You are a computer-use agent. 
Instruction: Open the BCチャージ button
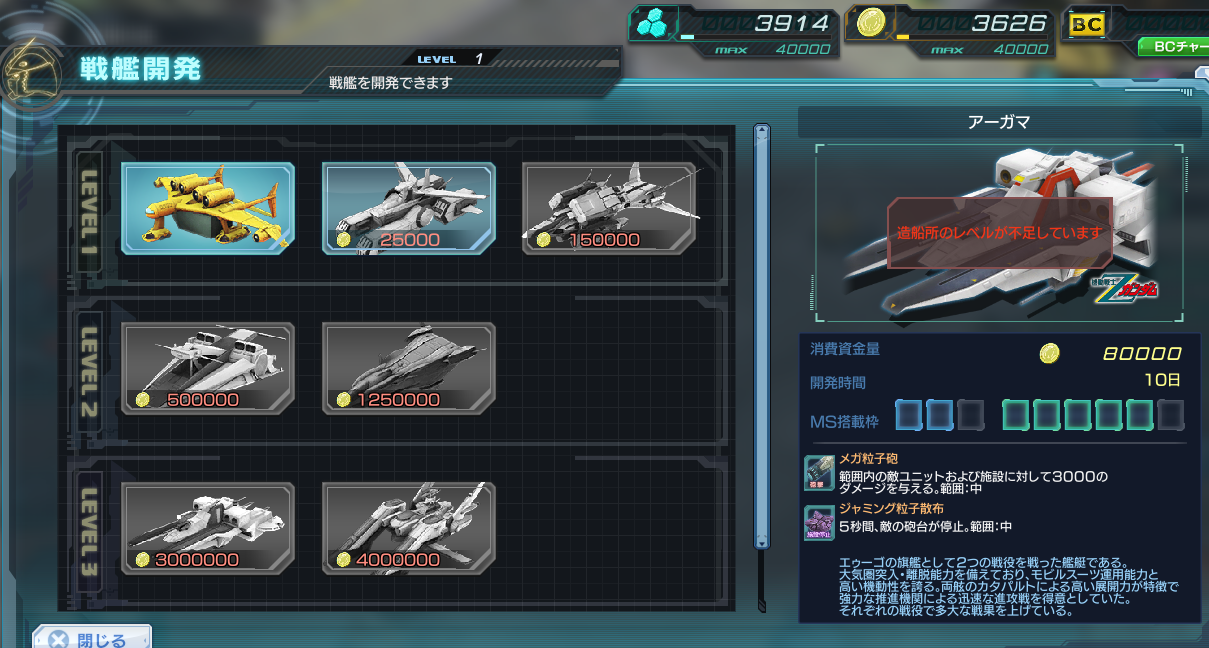pos(1173,47)
